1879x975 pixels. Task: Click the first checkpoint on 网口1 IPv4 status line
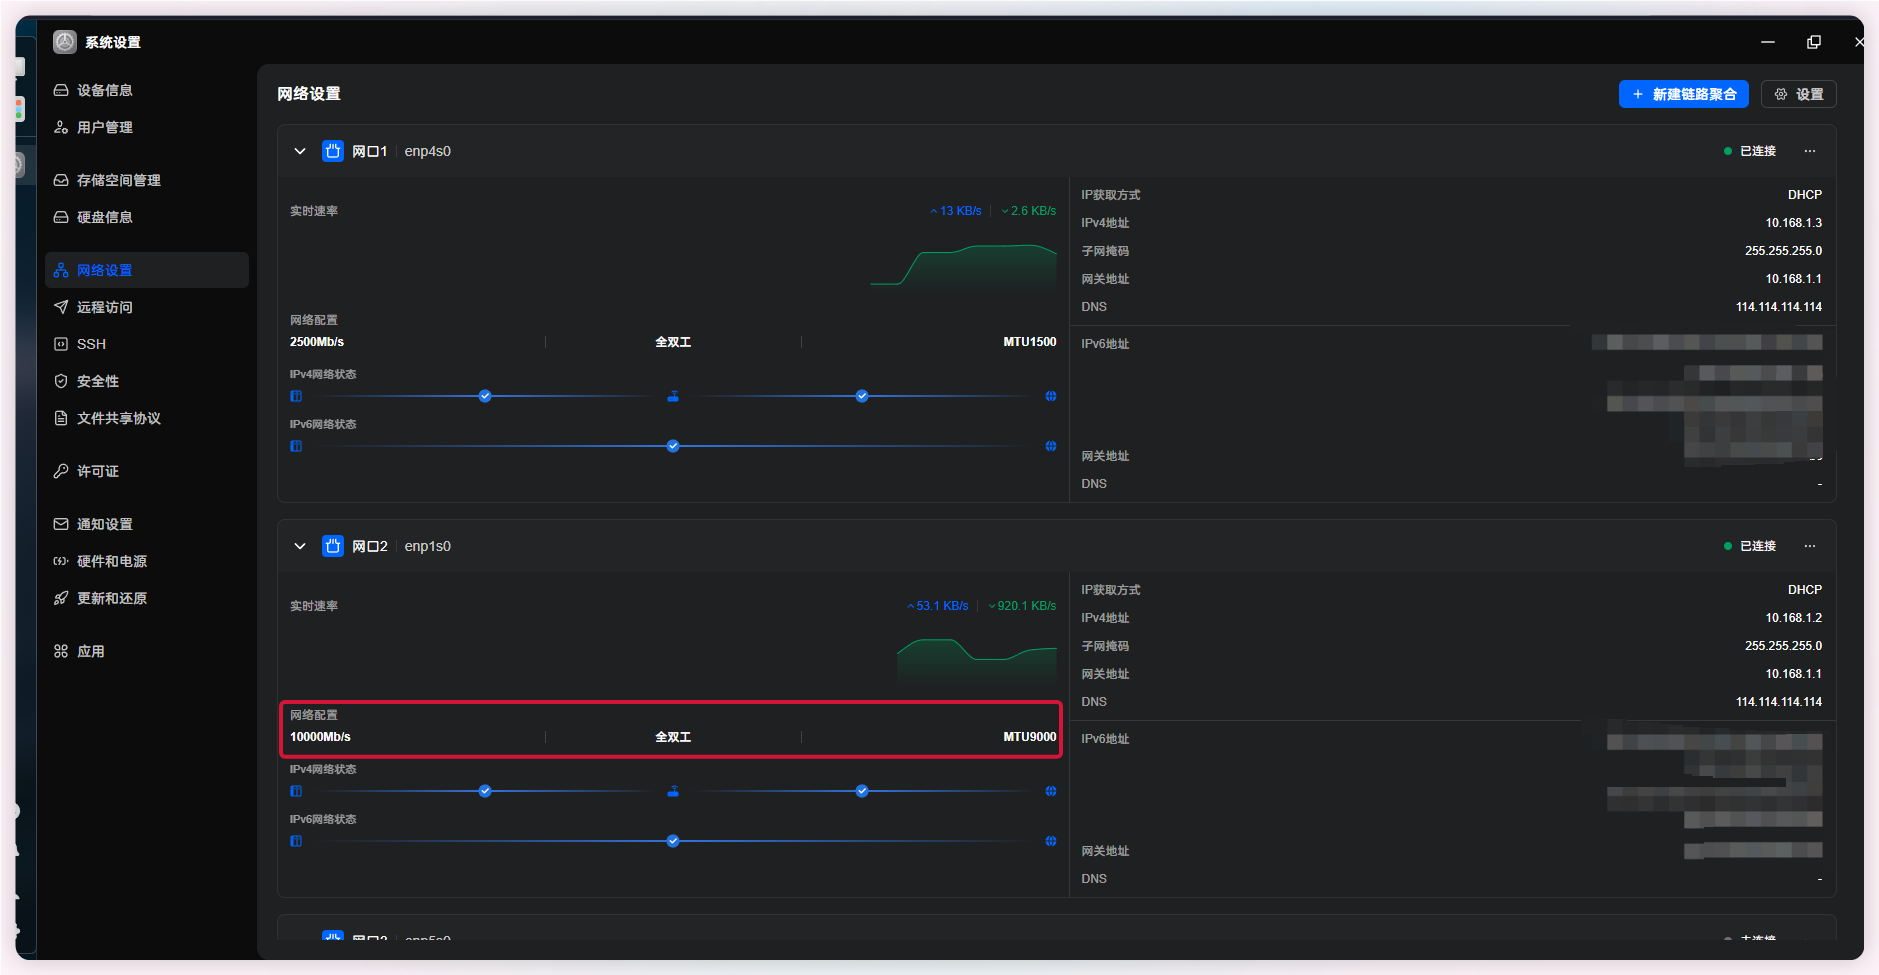[x=485, y=396]
